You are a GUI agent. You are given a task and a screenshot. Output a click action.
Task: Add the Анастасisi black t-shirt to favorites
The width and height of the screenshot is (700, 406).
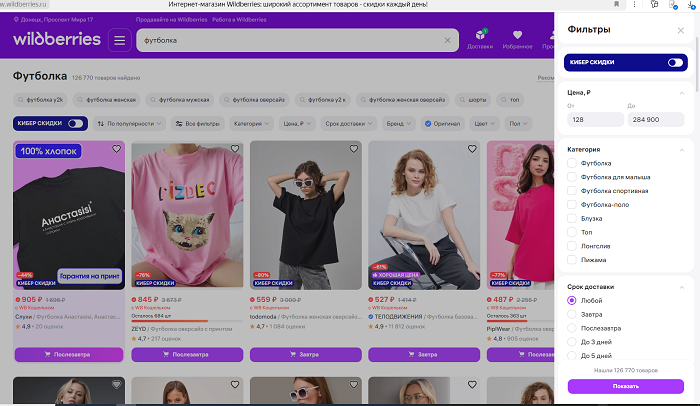117,149
